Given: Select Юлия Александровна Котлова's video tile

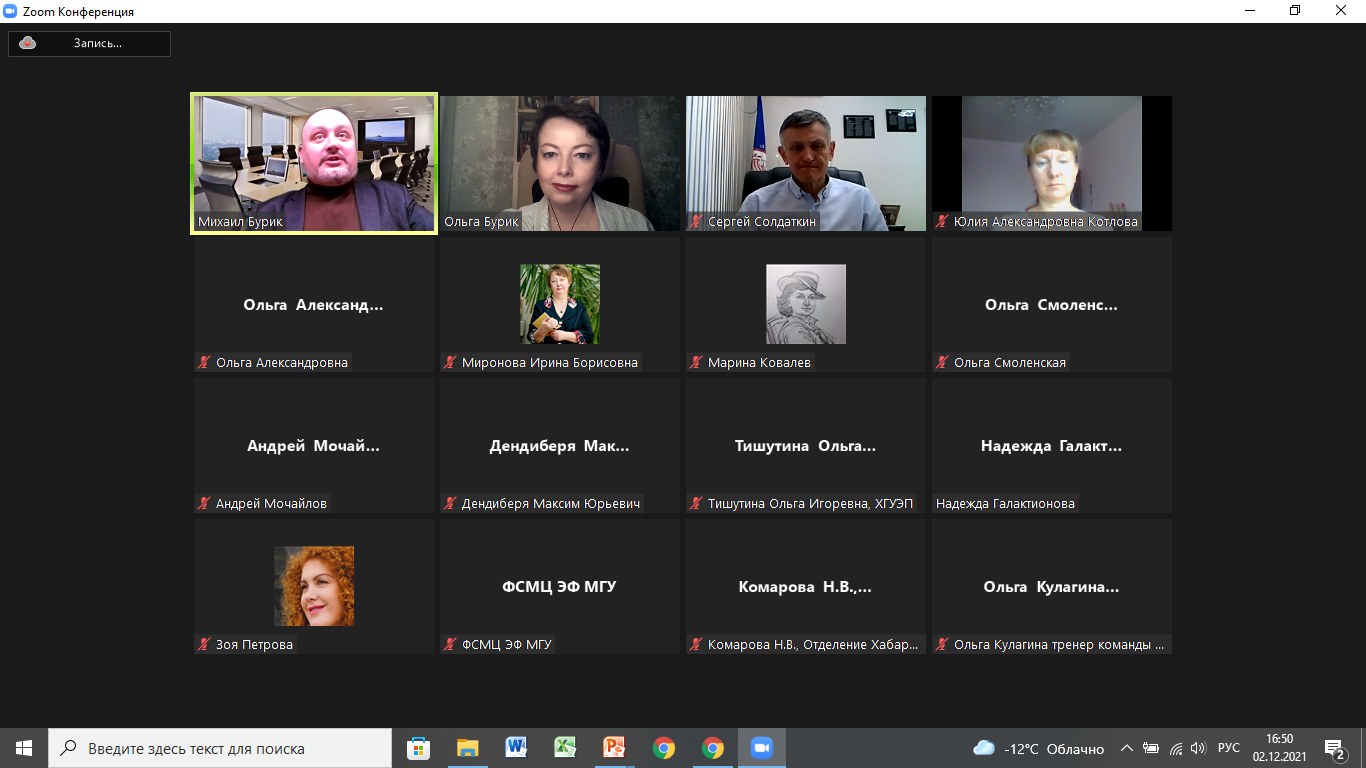Looking at the screenshot, I should pos(1052,164).
